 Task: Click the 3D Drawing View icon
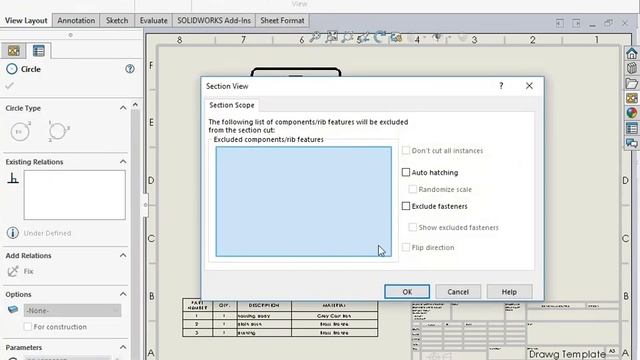click(x=396, y=38)
